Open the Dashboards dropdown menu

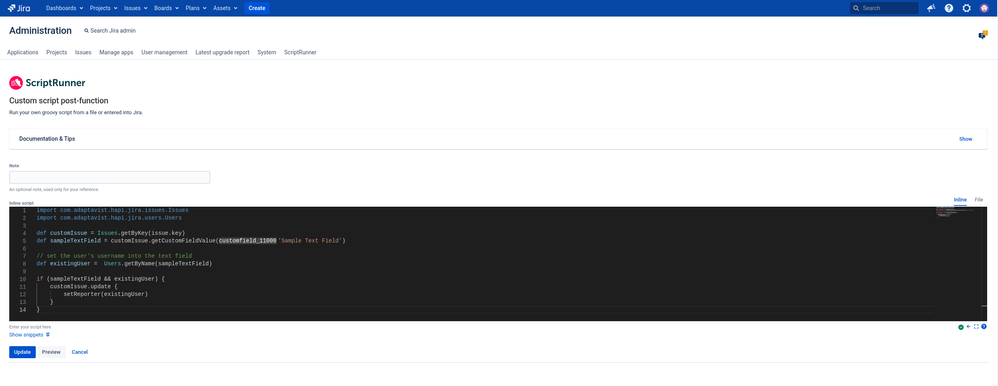coord(64,8)
